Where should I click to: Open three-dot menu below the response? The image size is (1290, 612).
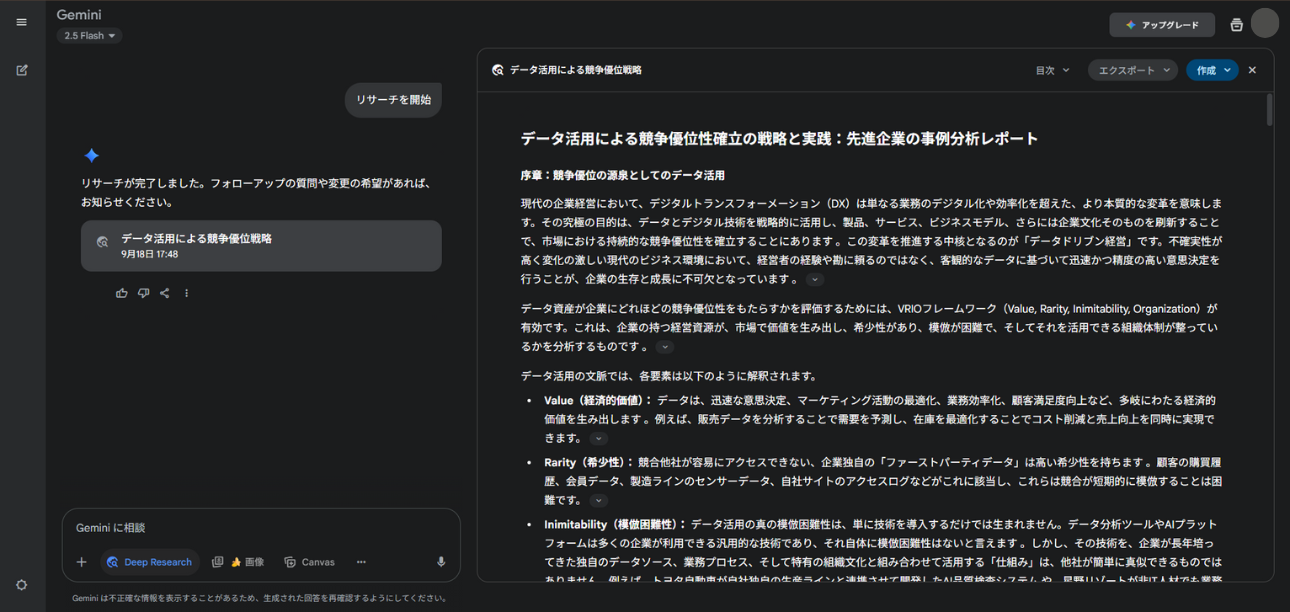(x=186, y=292)
